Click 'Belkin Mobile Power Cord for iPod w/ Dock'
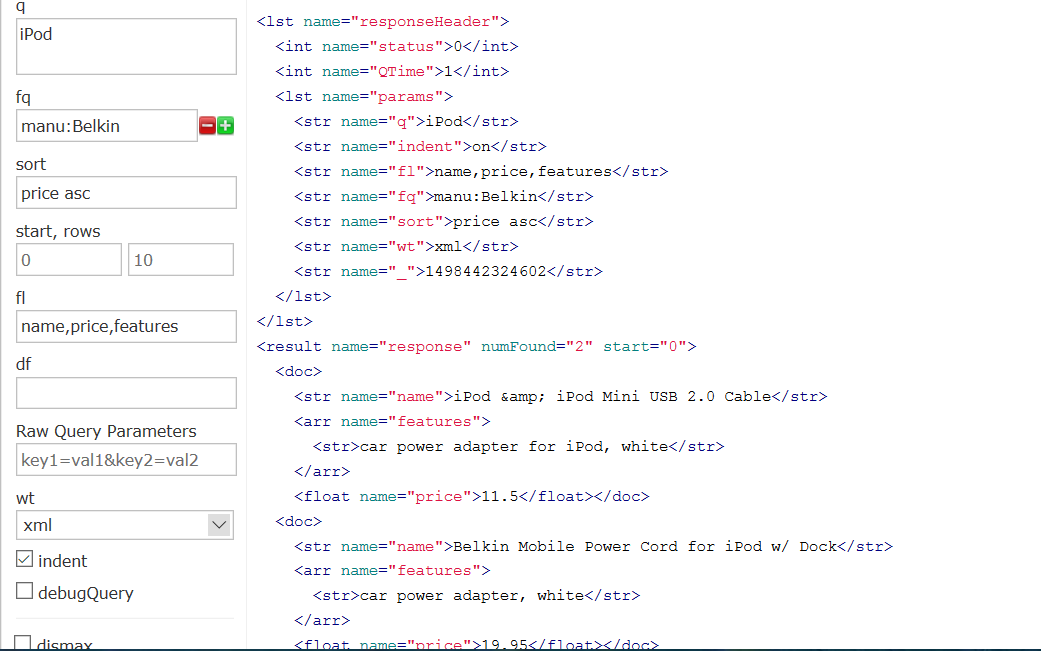Image resolution: width=1041 pixels, height=651 pixels. coord(645,546)
